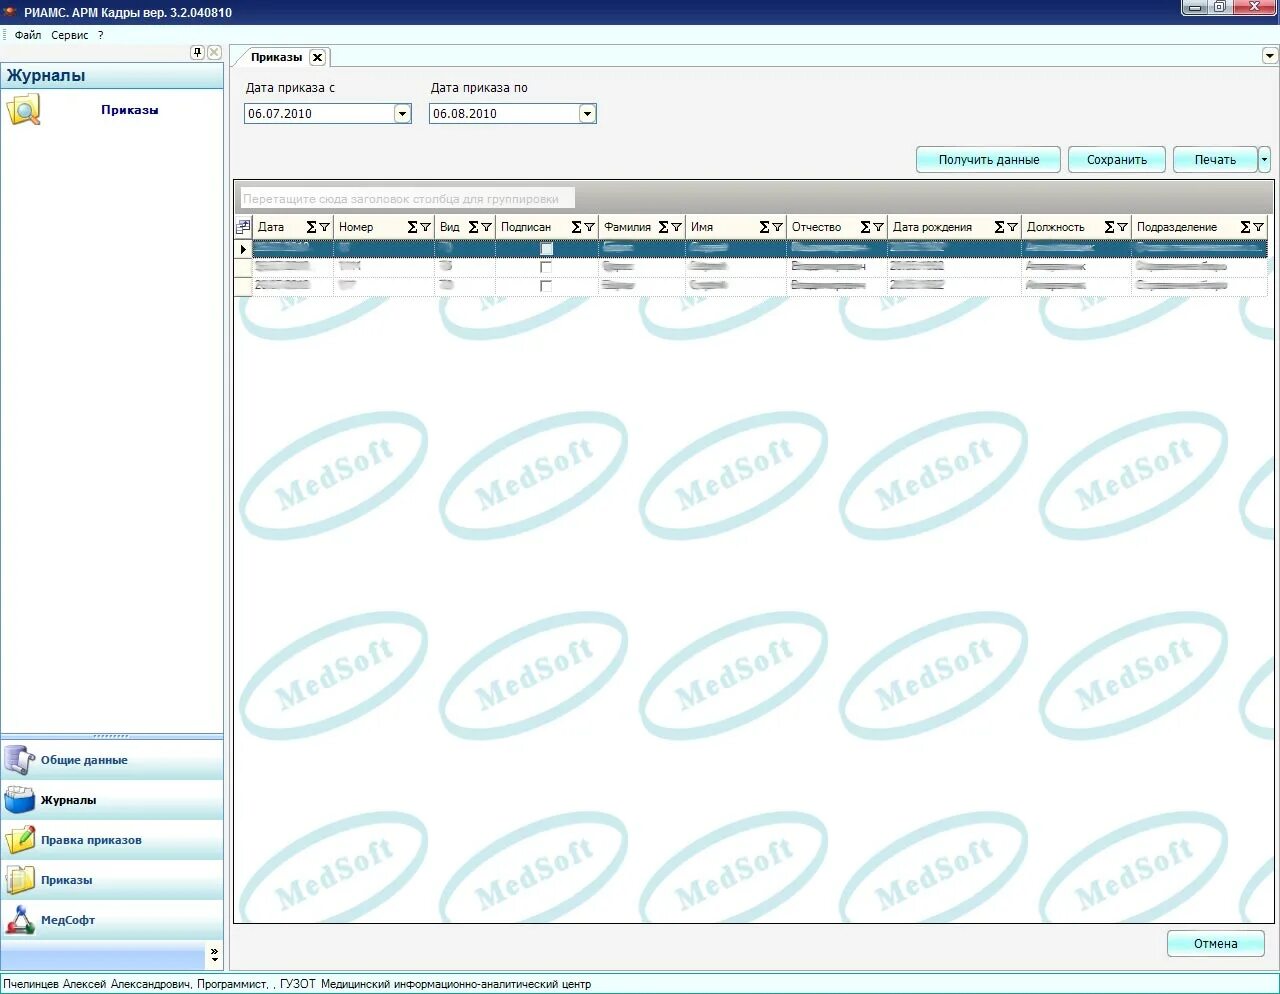Click the Получить данные button

coord(988,159)
